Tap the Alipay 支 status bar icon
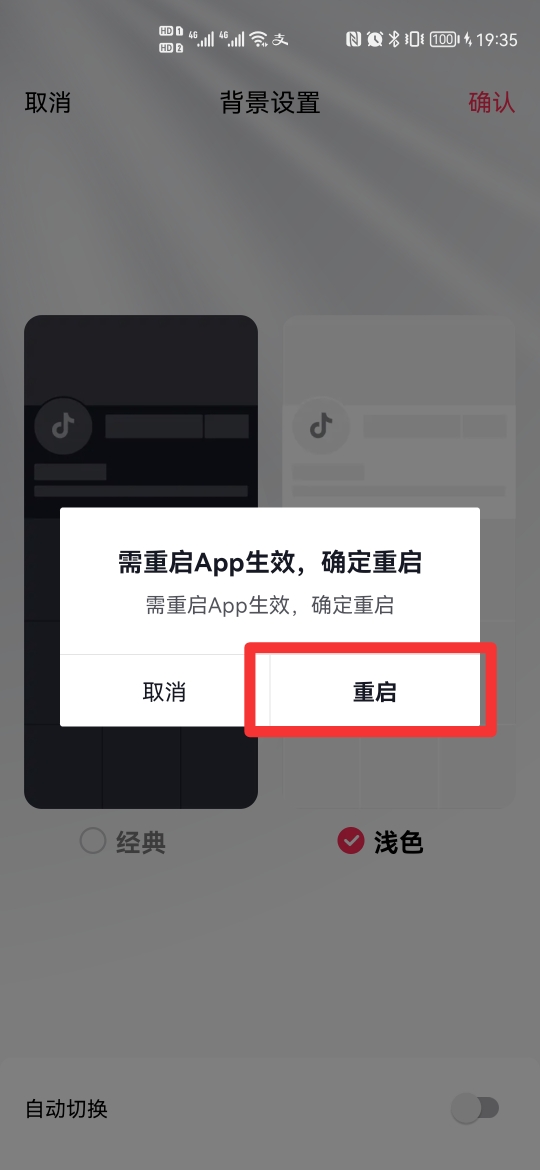Image resolution: width=540 pixels, height=1170 pixels. (280, 39)
